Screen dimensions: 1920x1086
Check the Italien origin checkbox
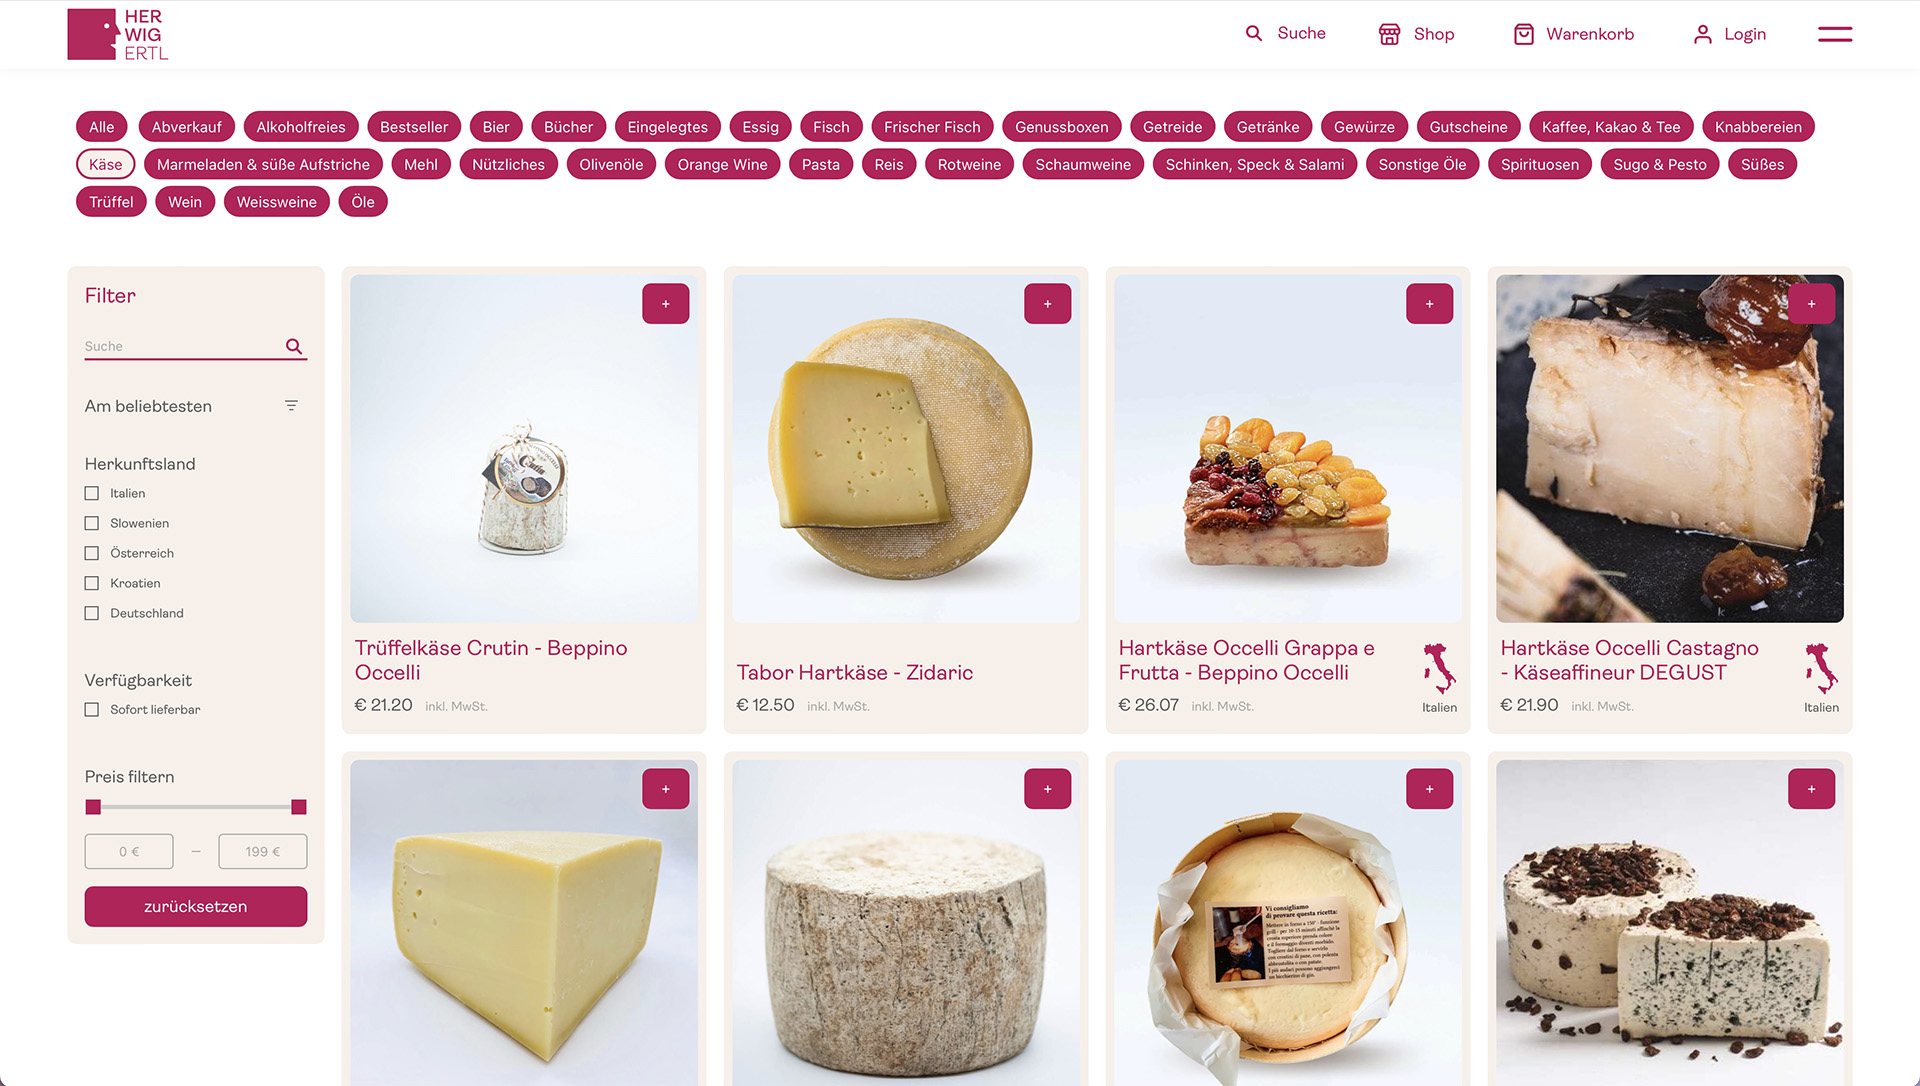92,493
